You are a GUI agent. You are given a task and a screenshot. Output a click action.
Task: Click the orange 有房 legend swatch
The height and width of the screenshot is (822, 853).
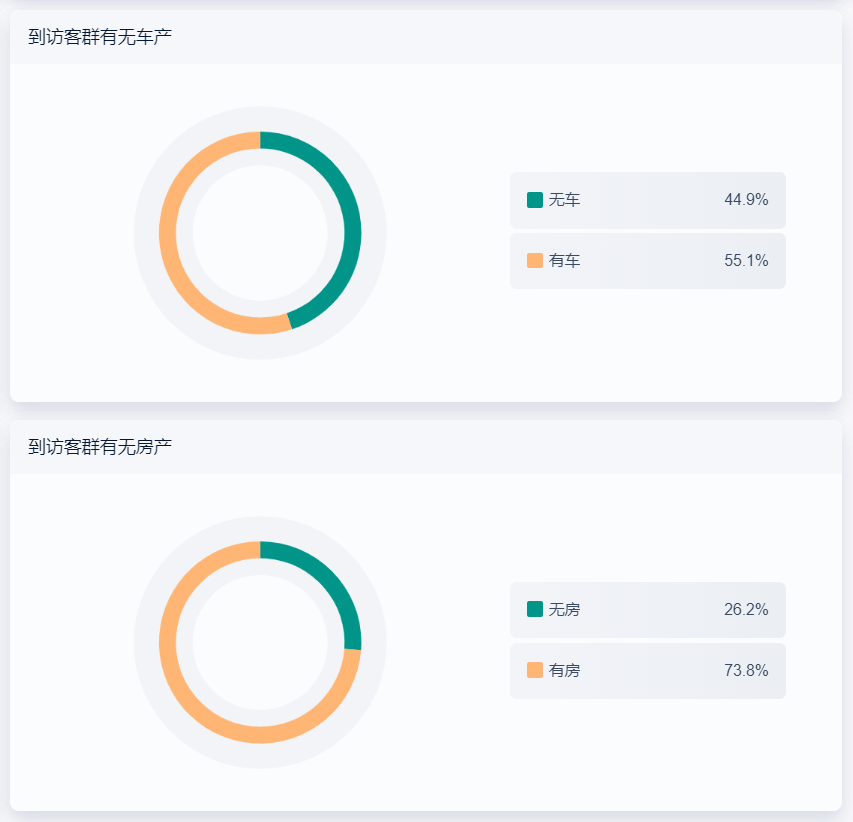[x=535, y=670]
